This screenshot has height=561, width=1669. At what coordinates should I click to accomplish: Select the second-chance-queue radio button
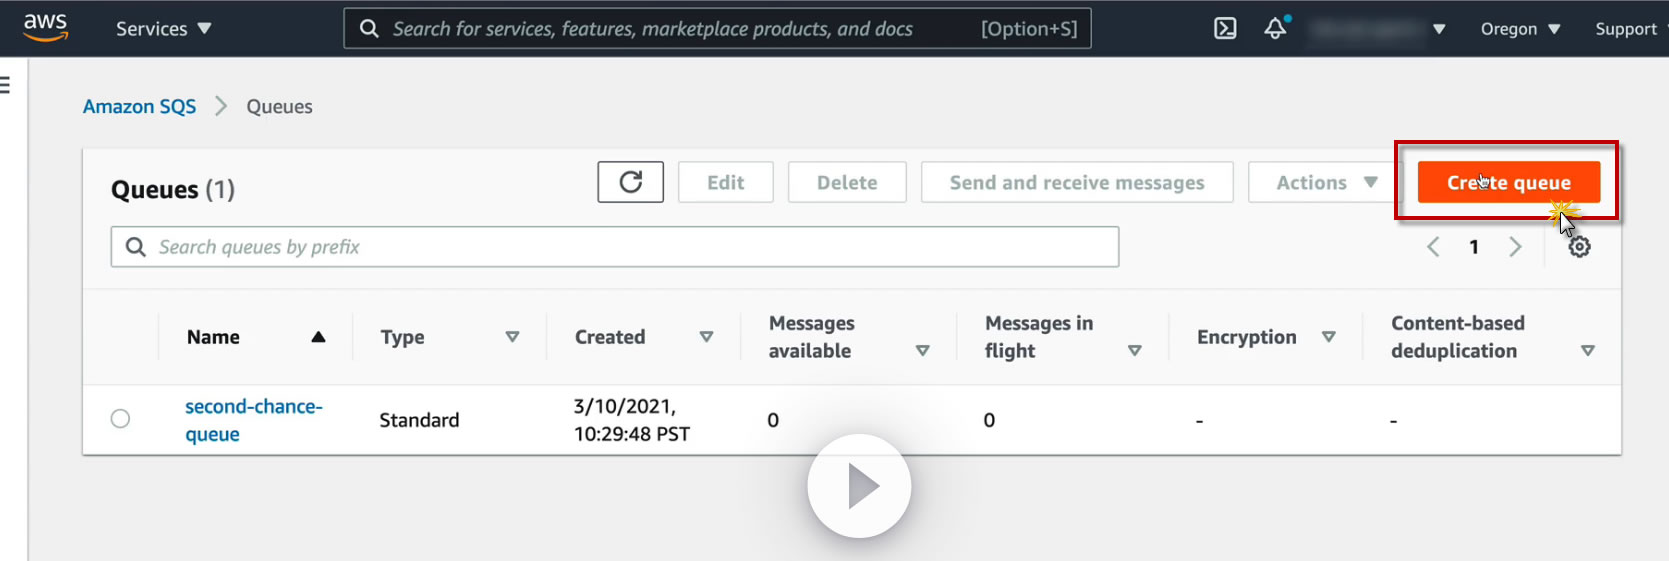[120, 419]
